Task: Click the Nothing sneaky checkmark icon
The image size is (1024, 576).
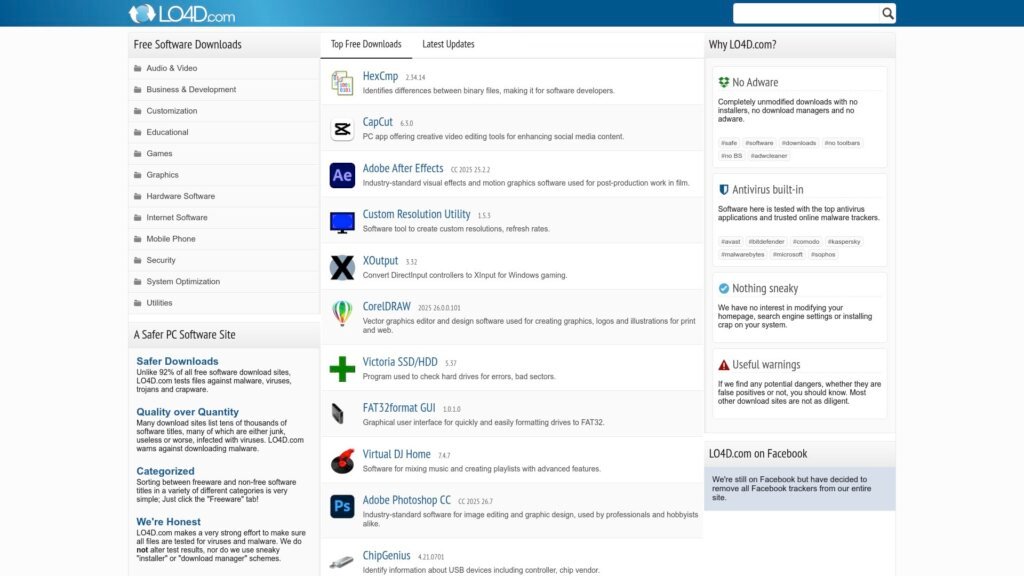Action: coord(724,288)
